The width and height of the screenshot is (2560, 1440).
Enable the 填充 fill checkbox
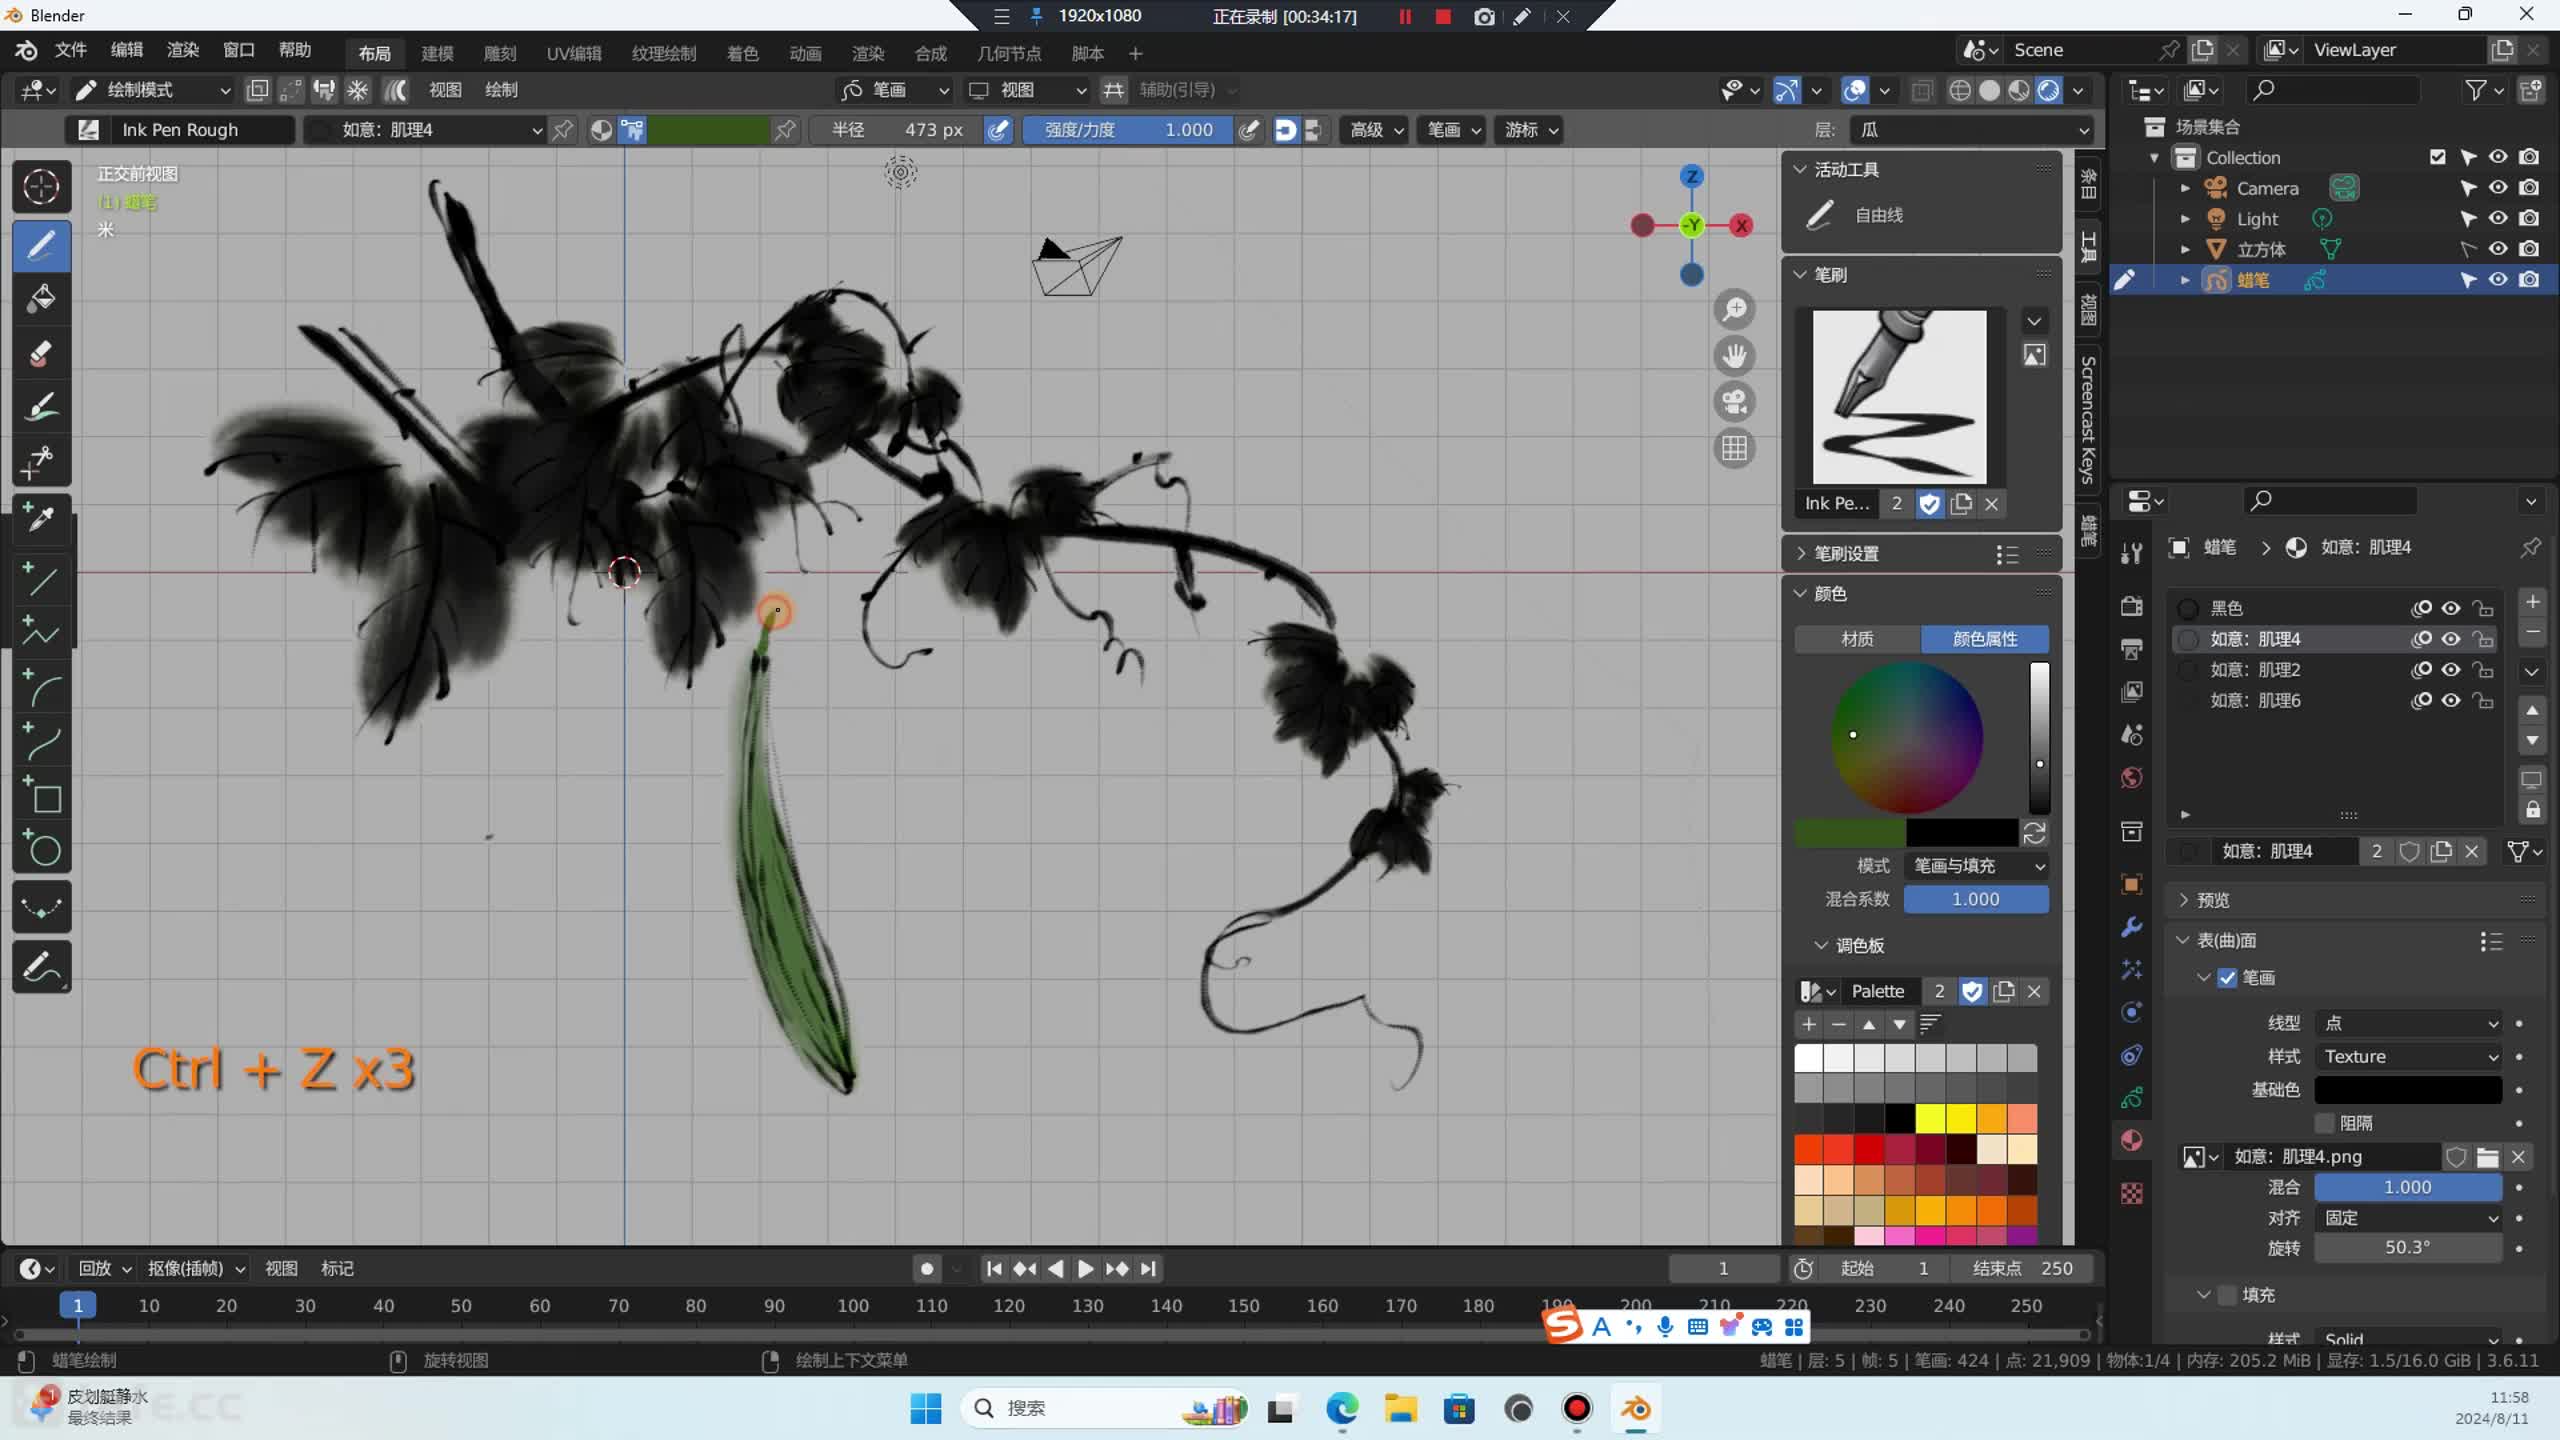2227,1295
